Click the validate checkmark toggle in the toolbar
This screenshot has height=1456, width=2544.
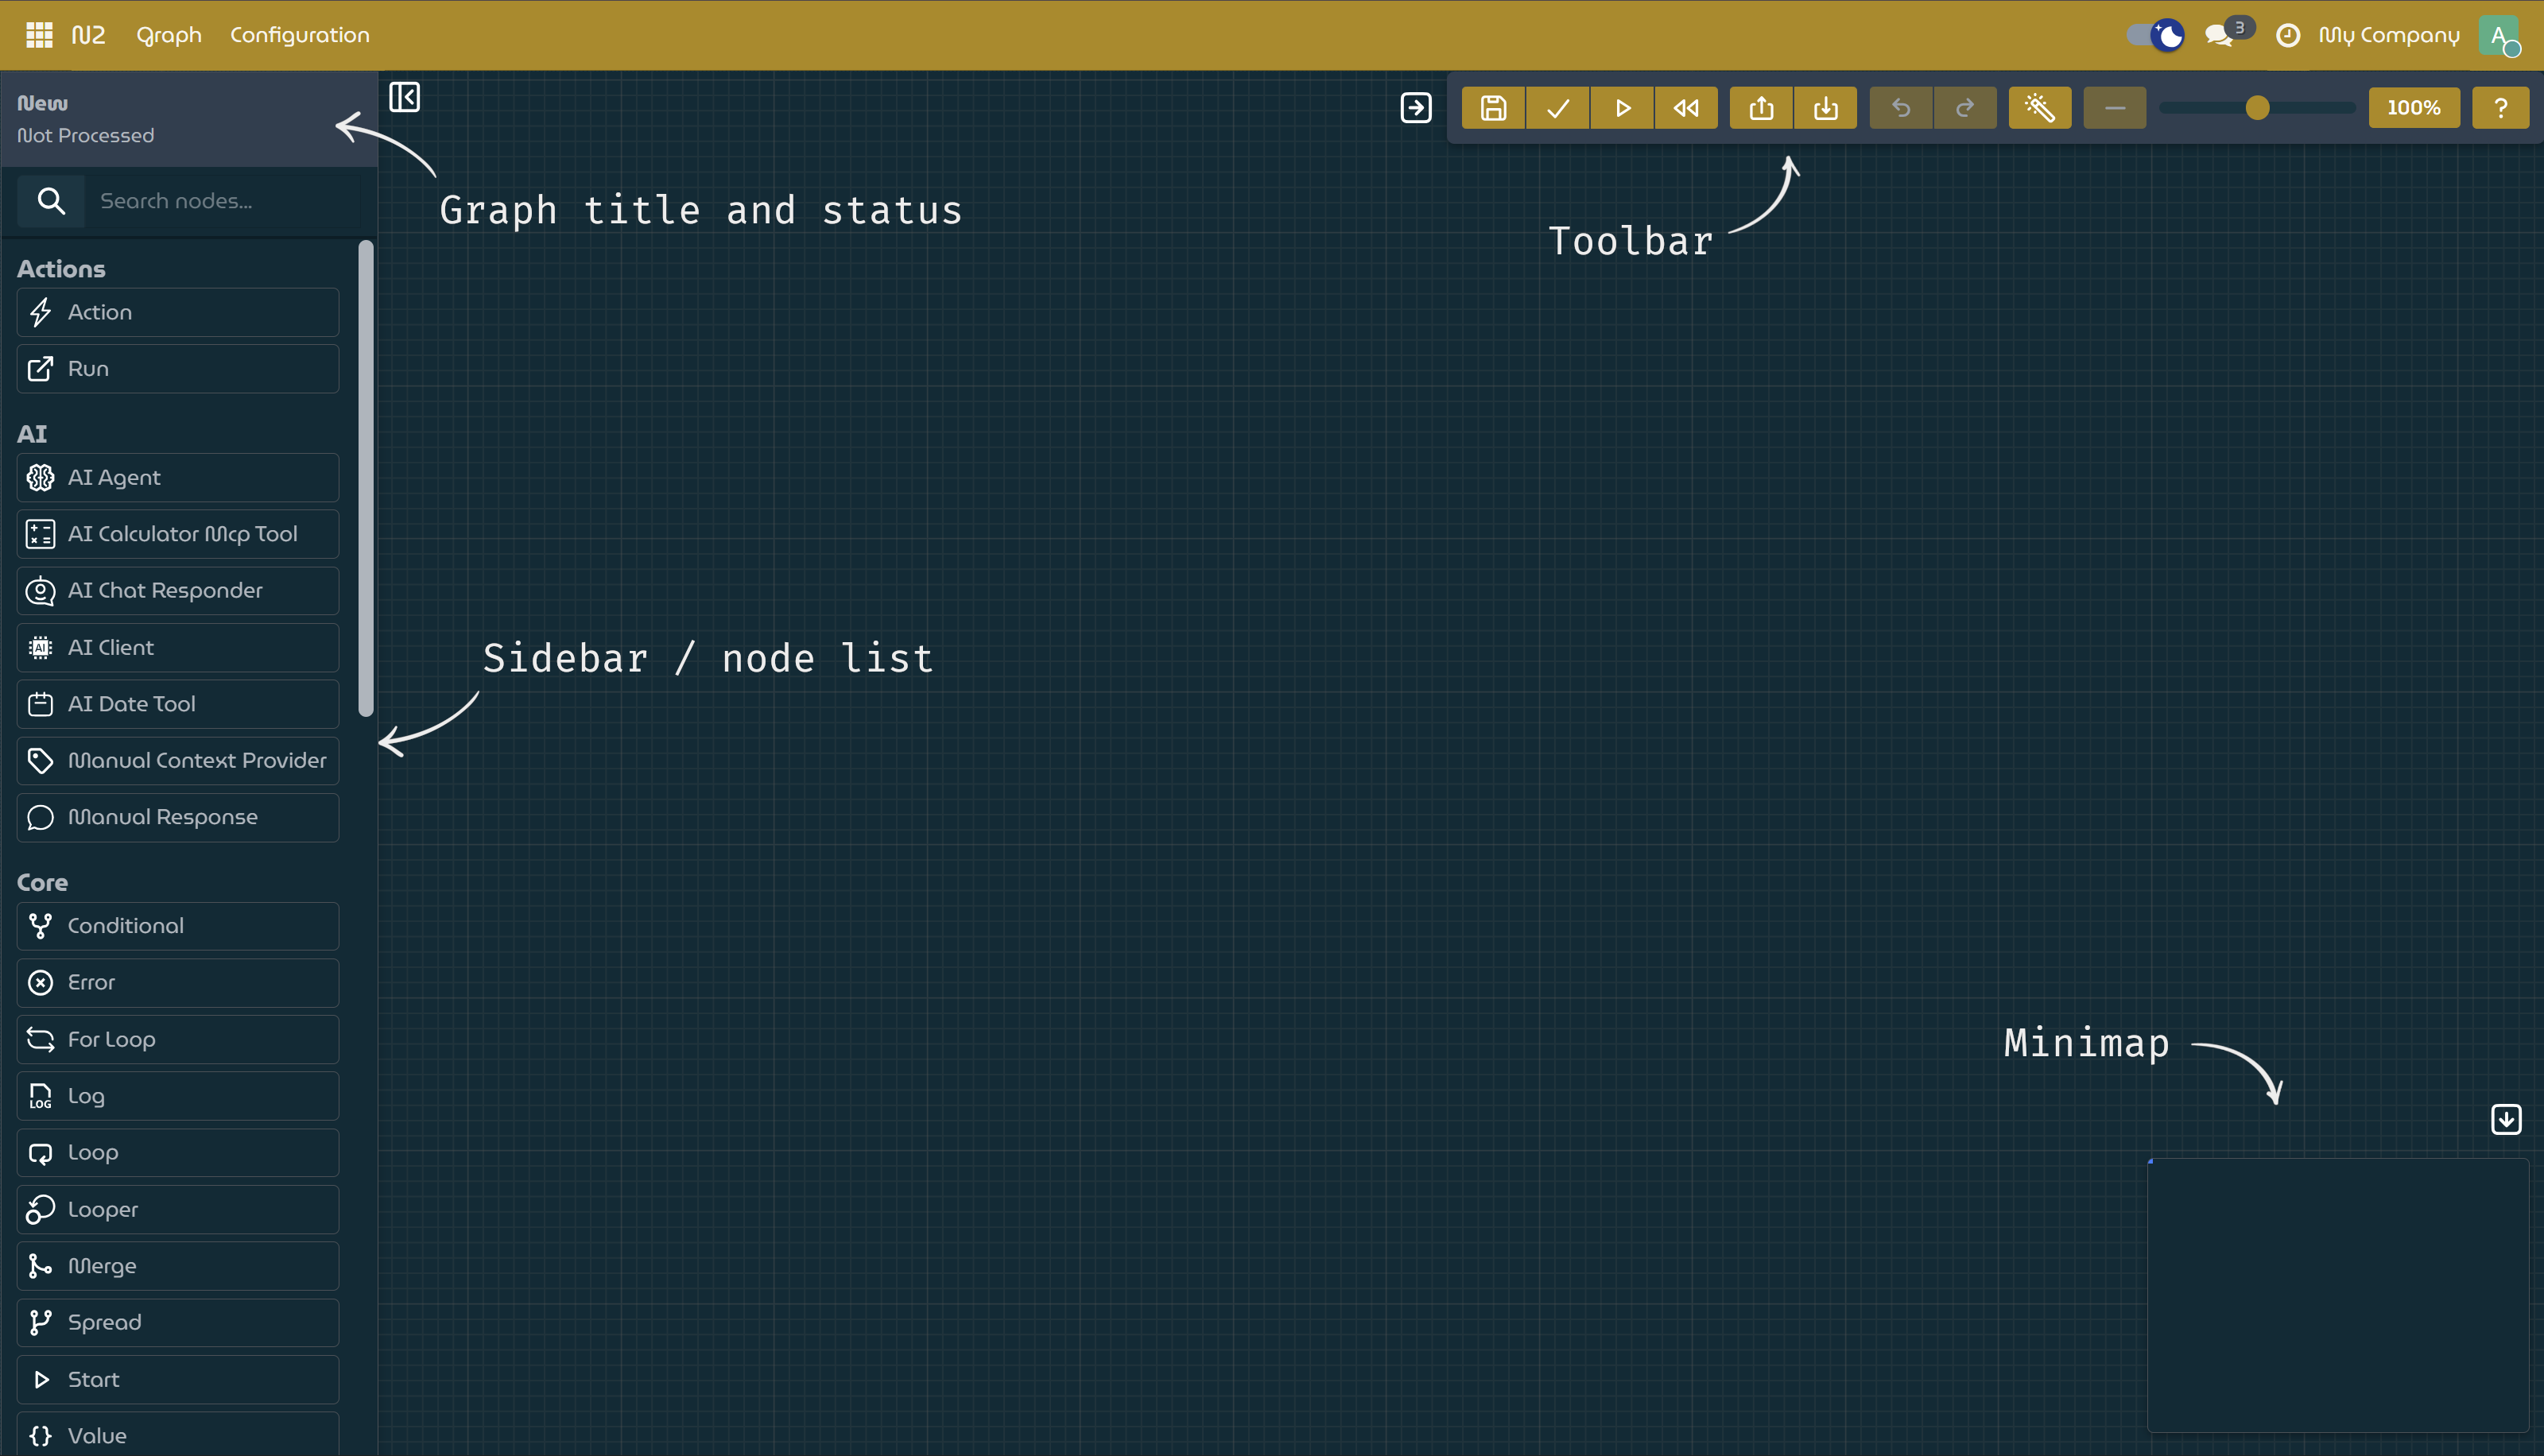tap(1557, 107)
